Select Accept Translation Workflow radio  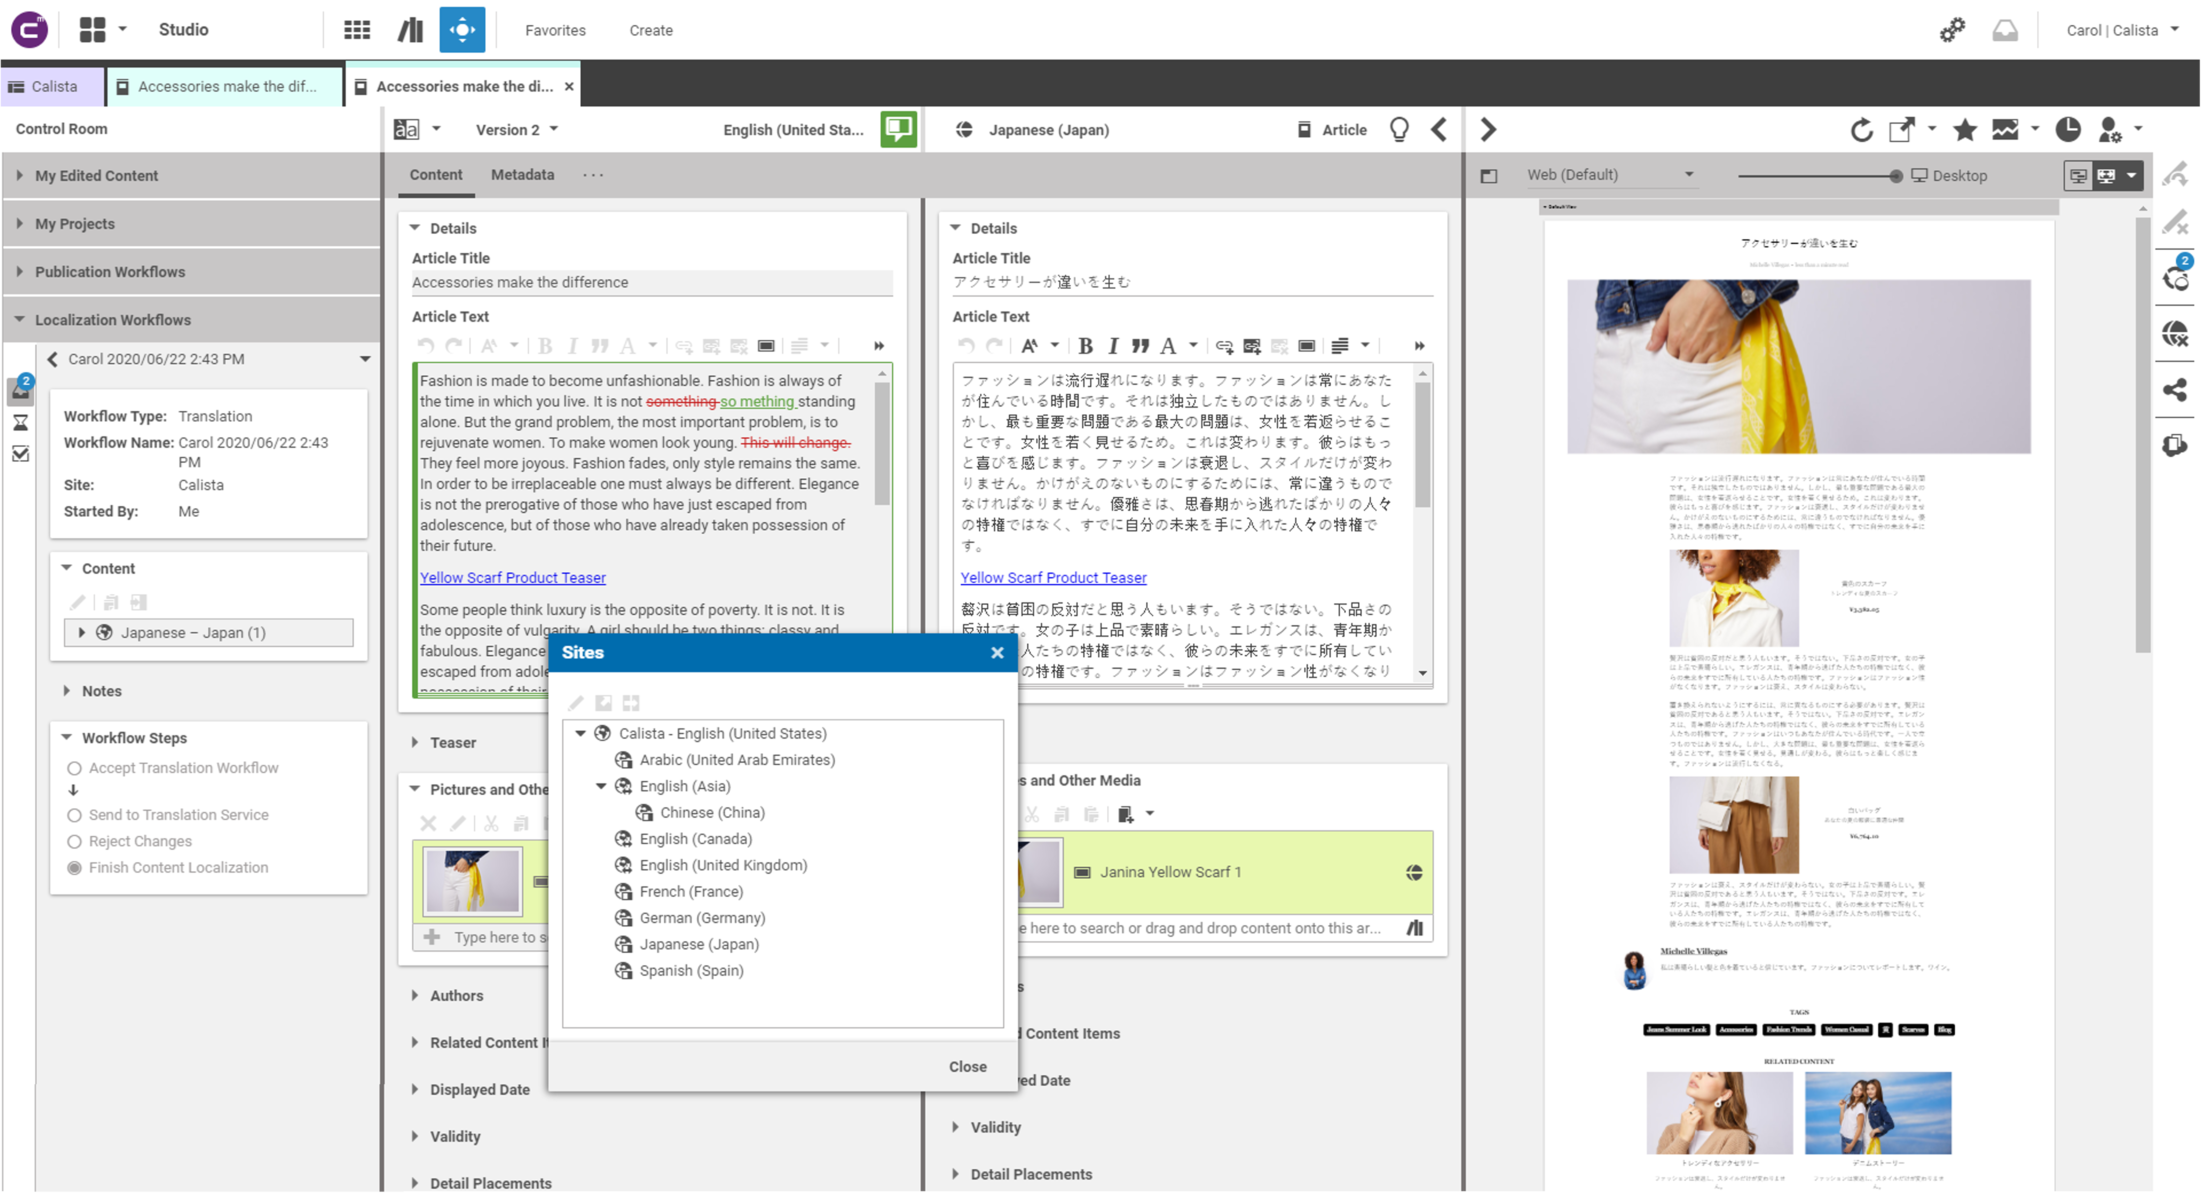(x=74, y=768)
